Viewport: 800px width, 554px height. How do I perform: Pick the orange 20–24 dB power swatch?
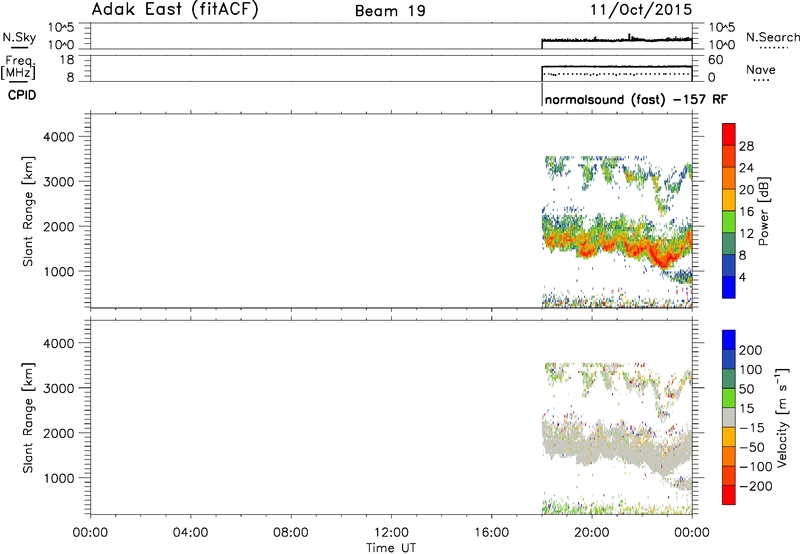(729, 178)
